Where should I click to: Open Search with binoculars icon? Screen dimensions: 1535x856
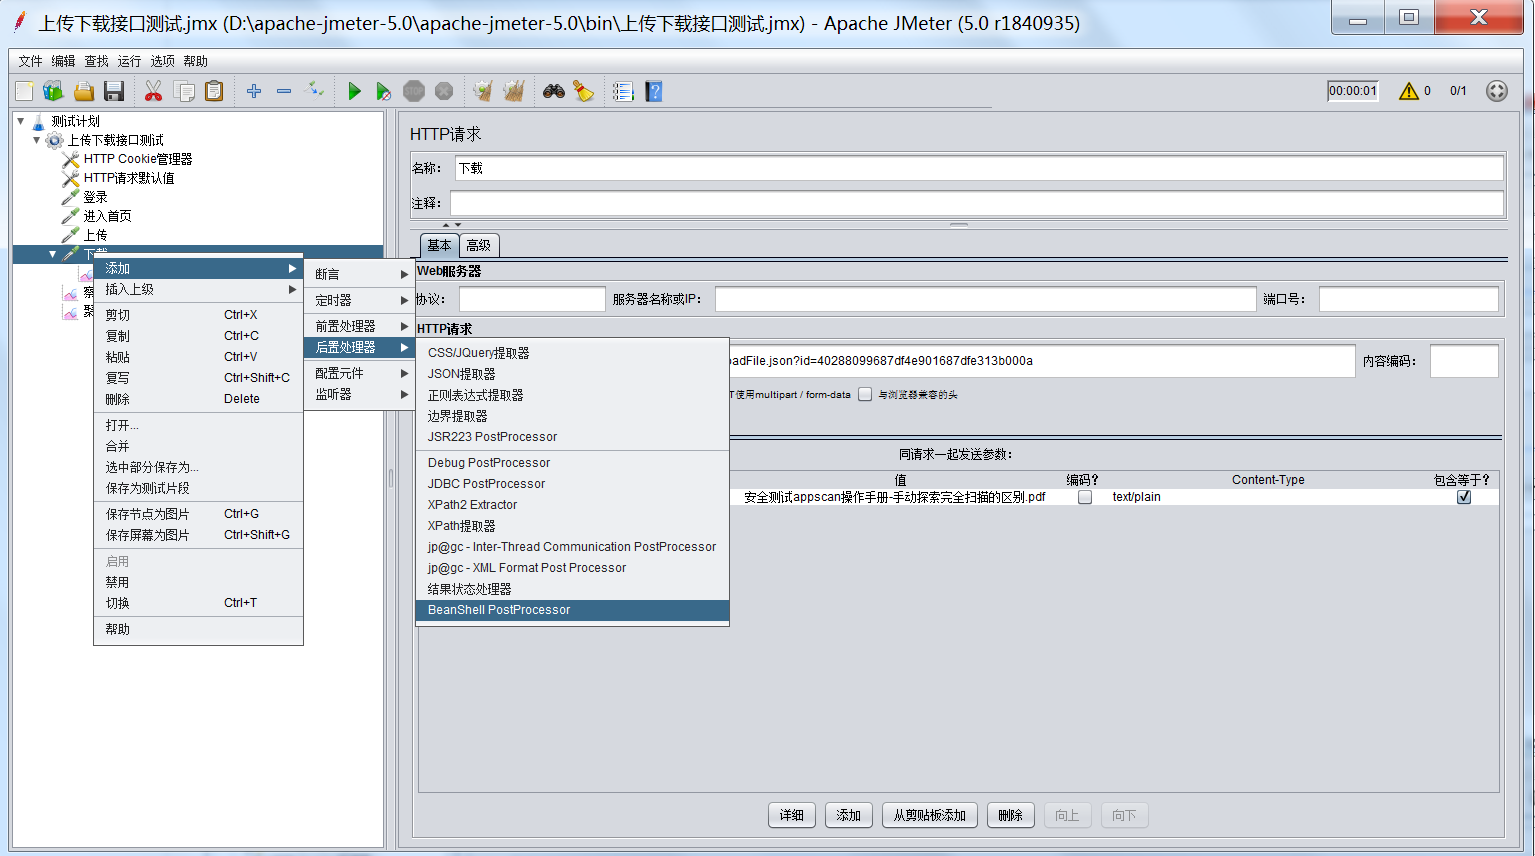point(554,91)
